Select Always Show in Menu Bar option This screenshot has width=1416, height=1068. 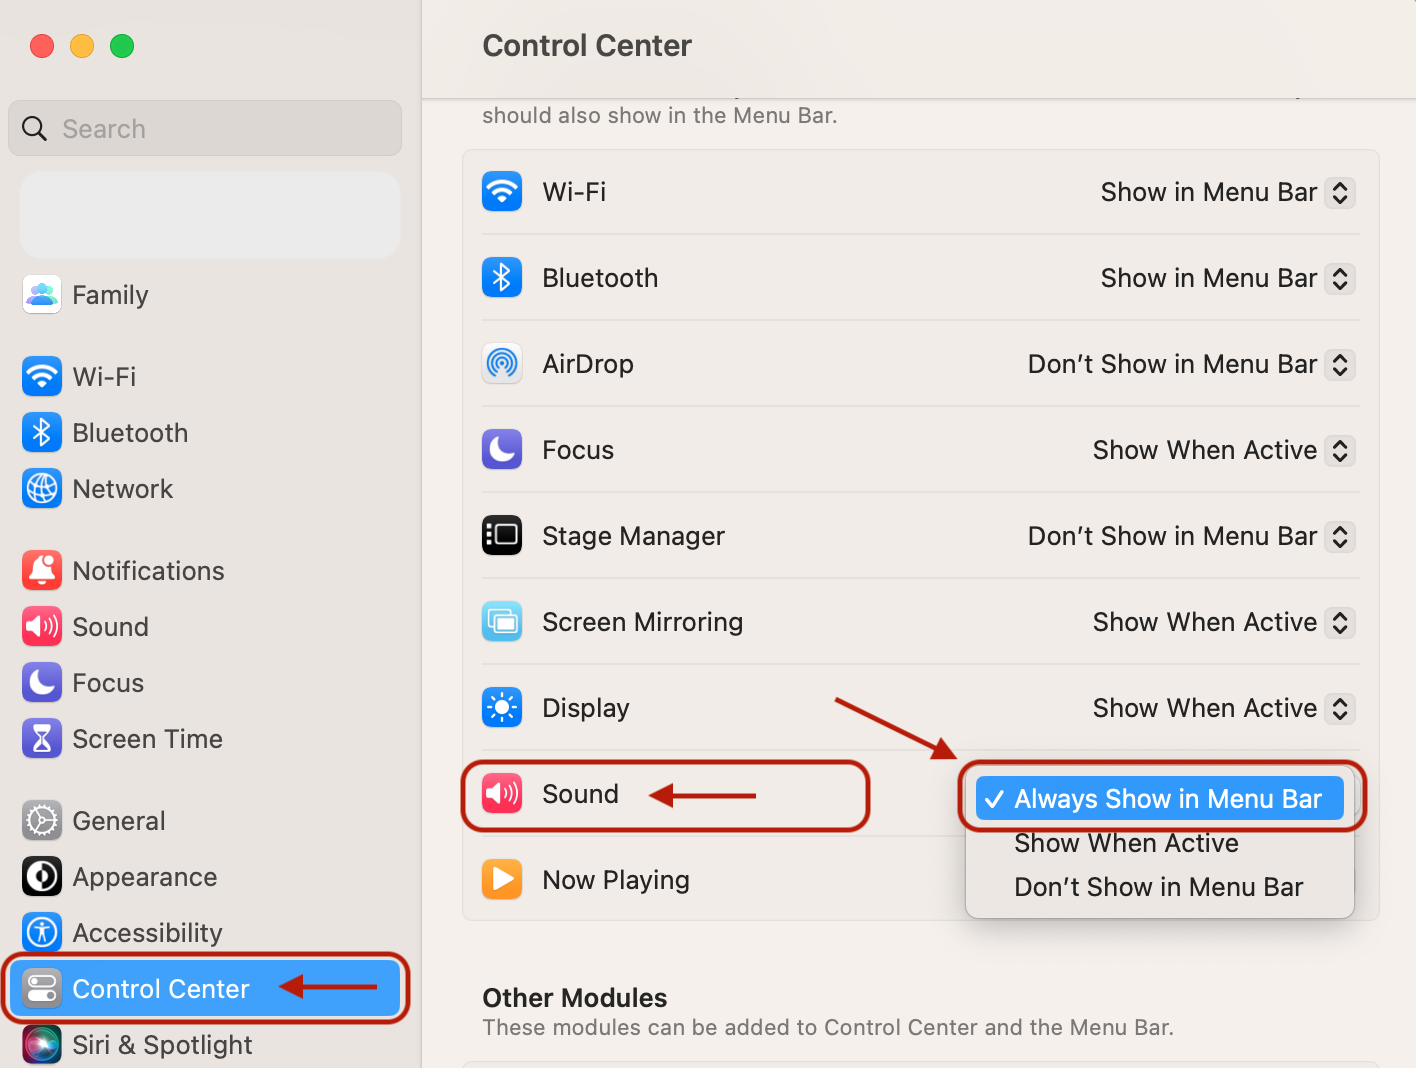pyautogui.click(x=1160, y=798)
